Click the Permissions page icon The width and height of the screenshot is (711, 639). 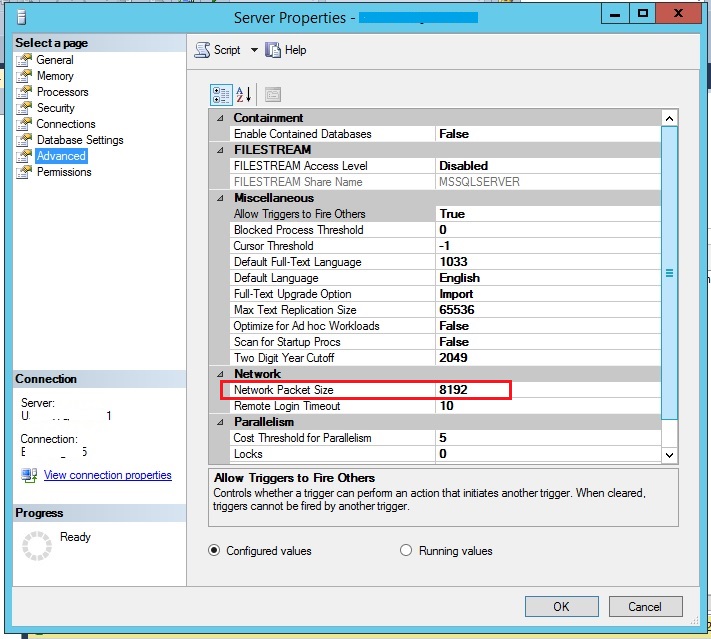point(24,172)
